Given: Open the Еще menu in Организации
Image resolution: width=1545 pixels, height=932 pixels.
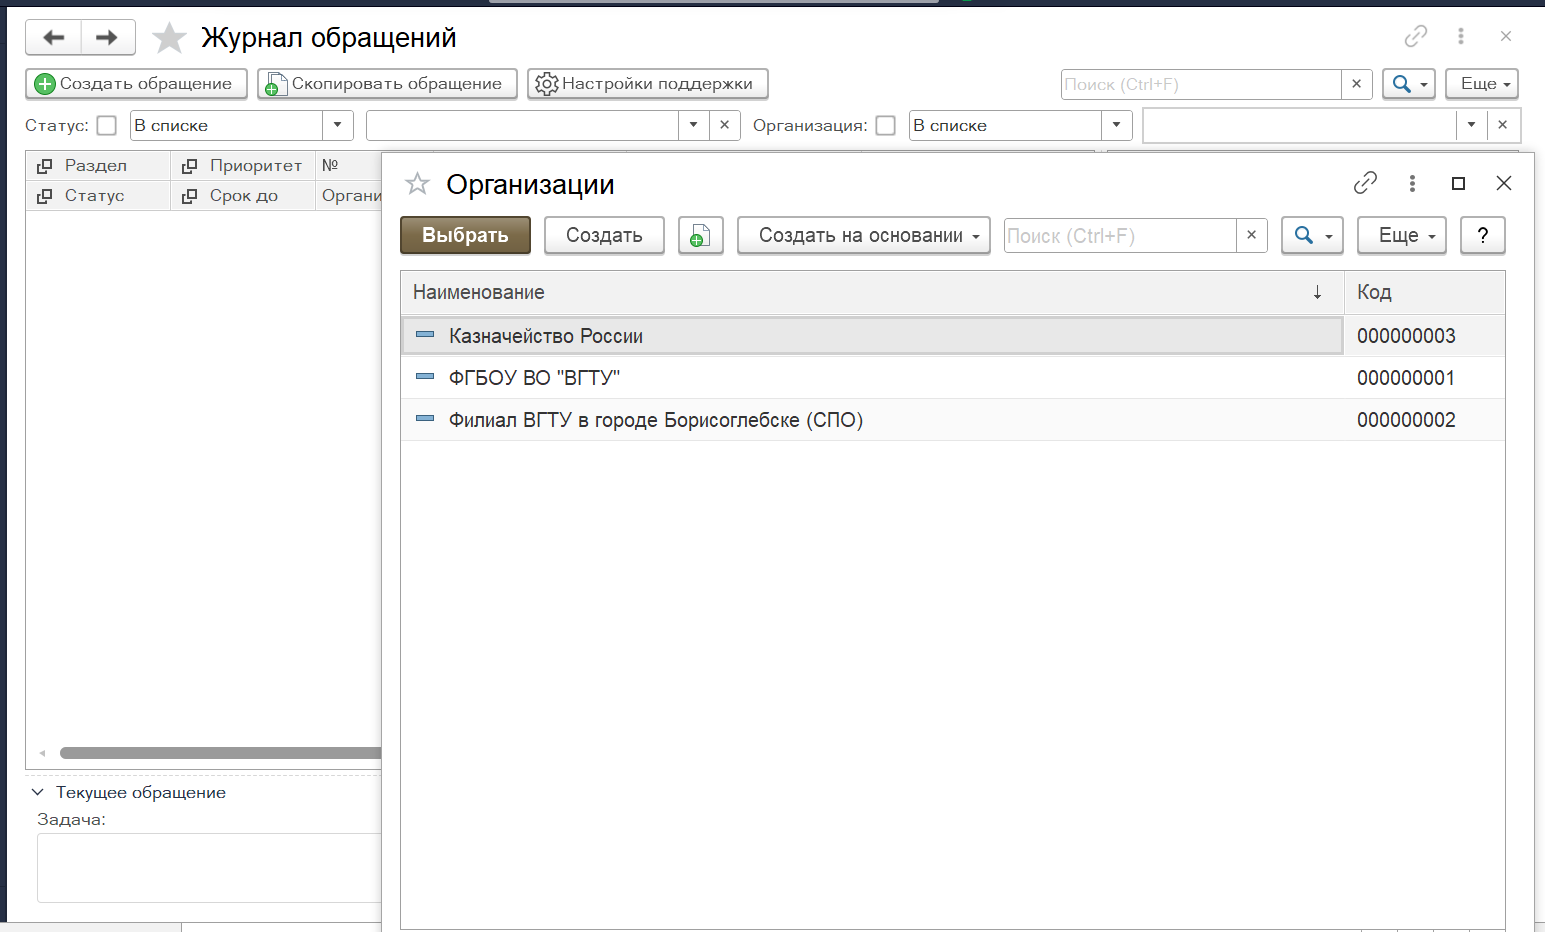Looking at the screenshot, I should 1401,236.
